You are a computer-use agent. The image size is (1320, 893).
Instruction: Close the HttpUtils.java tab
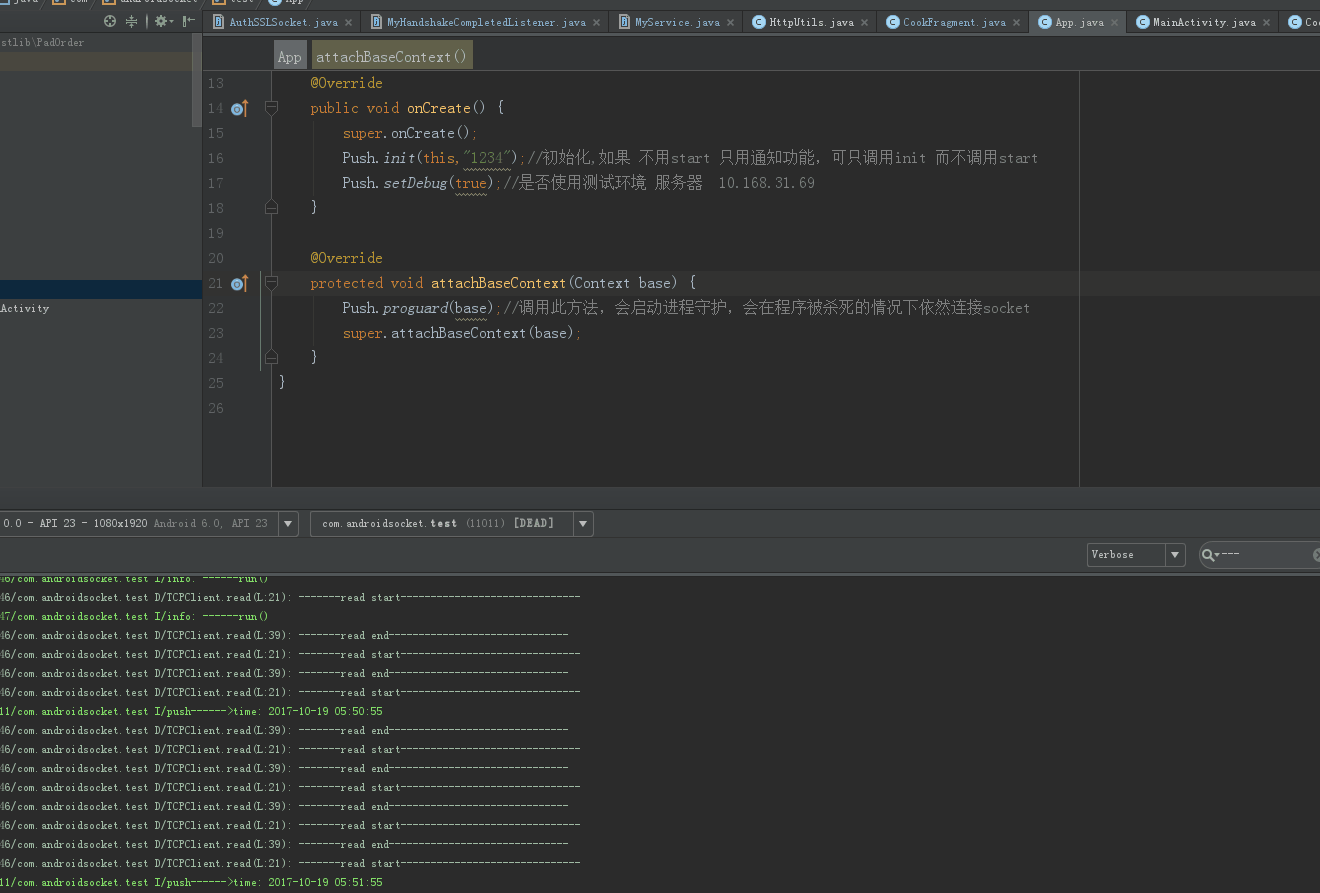tap(864, 22)
